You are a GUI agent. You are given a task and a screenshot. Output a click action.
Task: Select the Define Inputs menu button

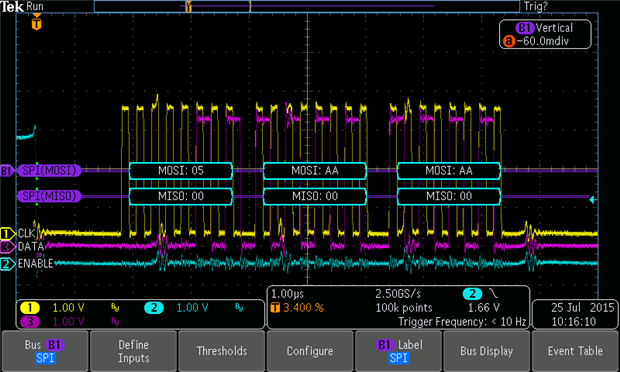(133, 351)
